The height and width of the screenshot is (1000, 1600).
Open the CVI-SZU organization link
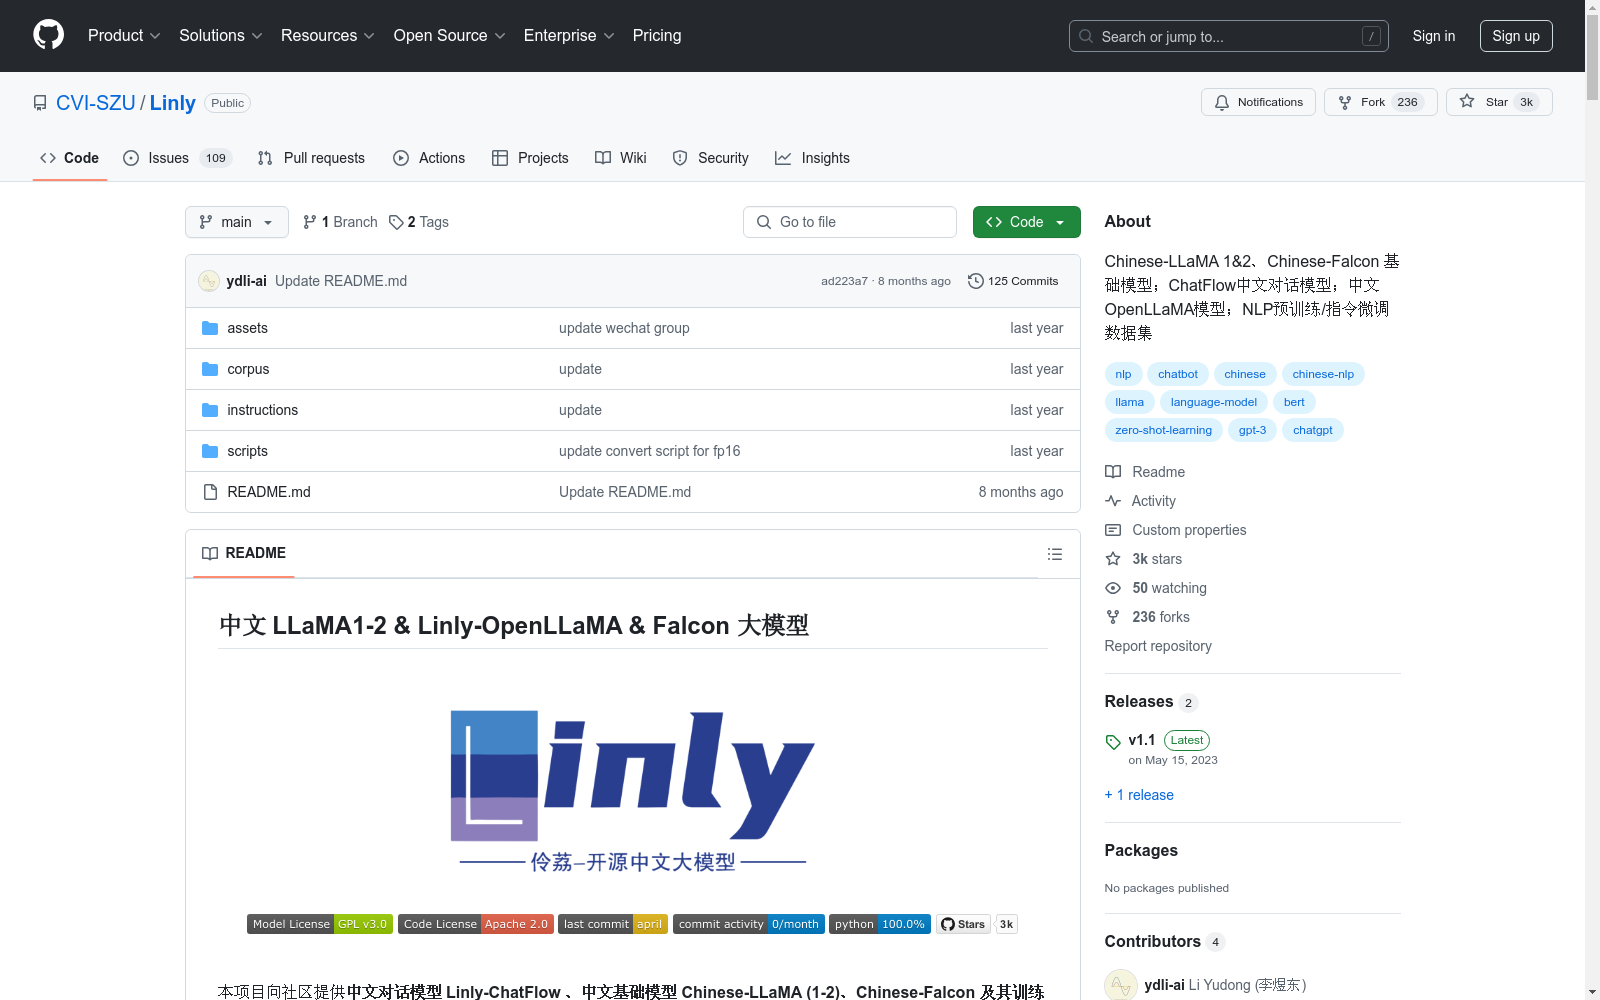click(x=96, y=103)
